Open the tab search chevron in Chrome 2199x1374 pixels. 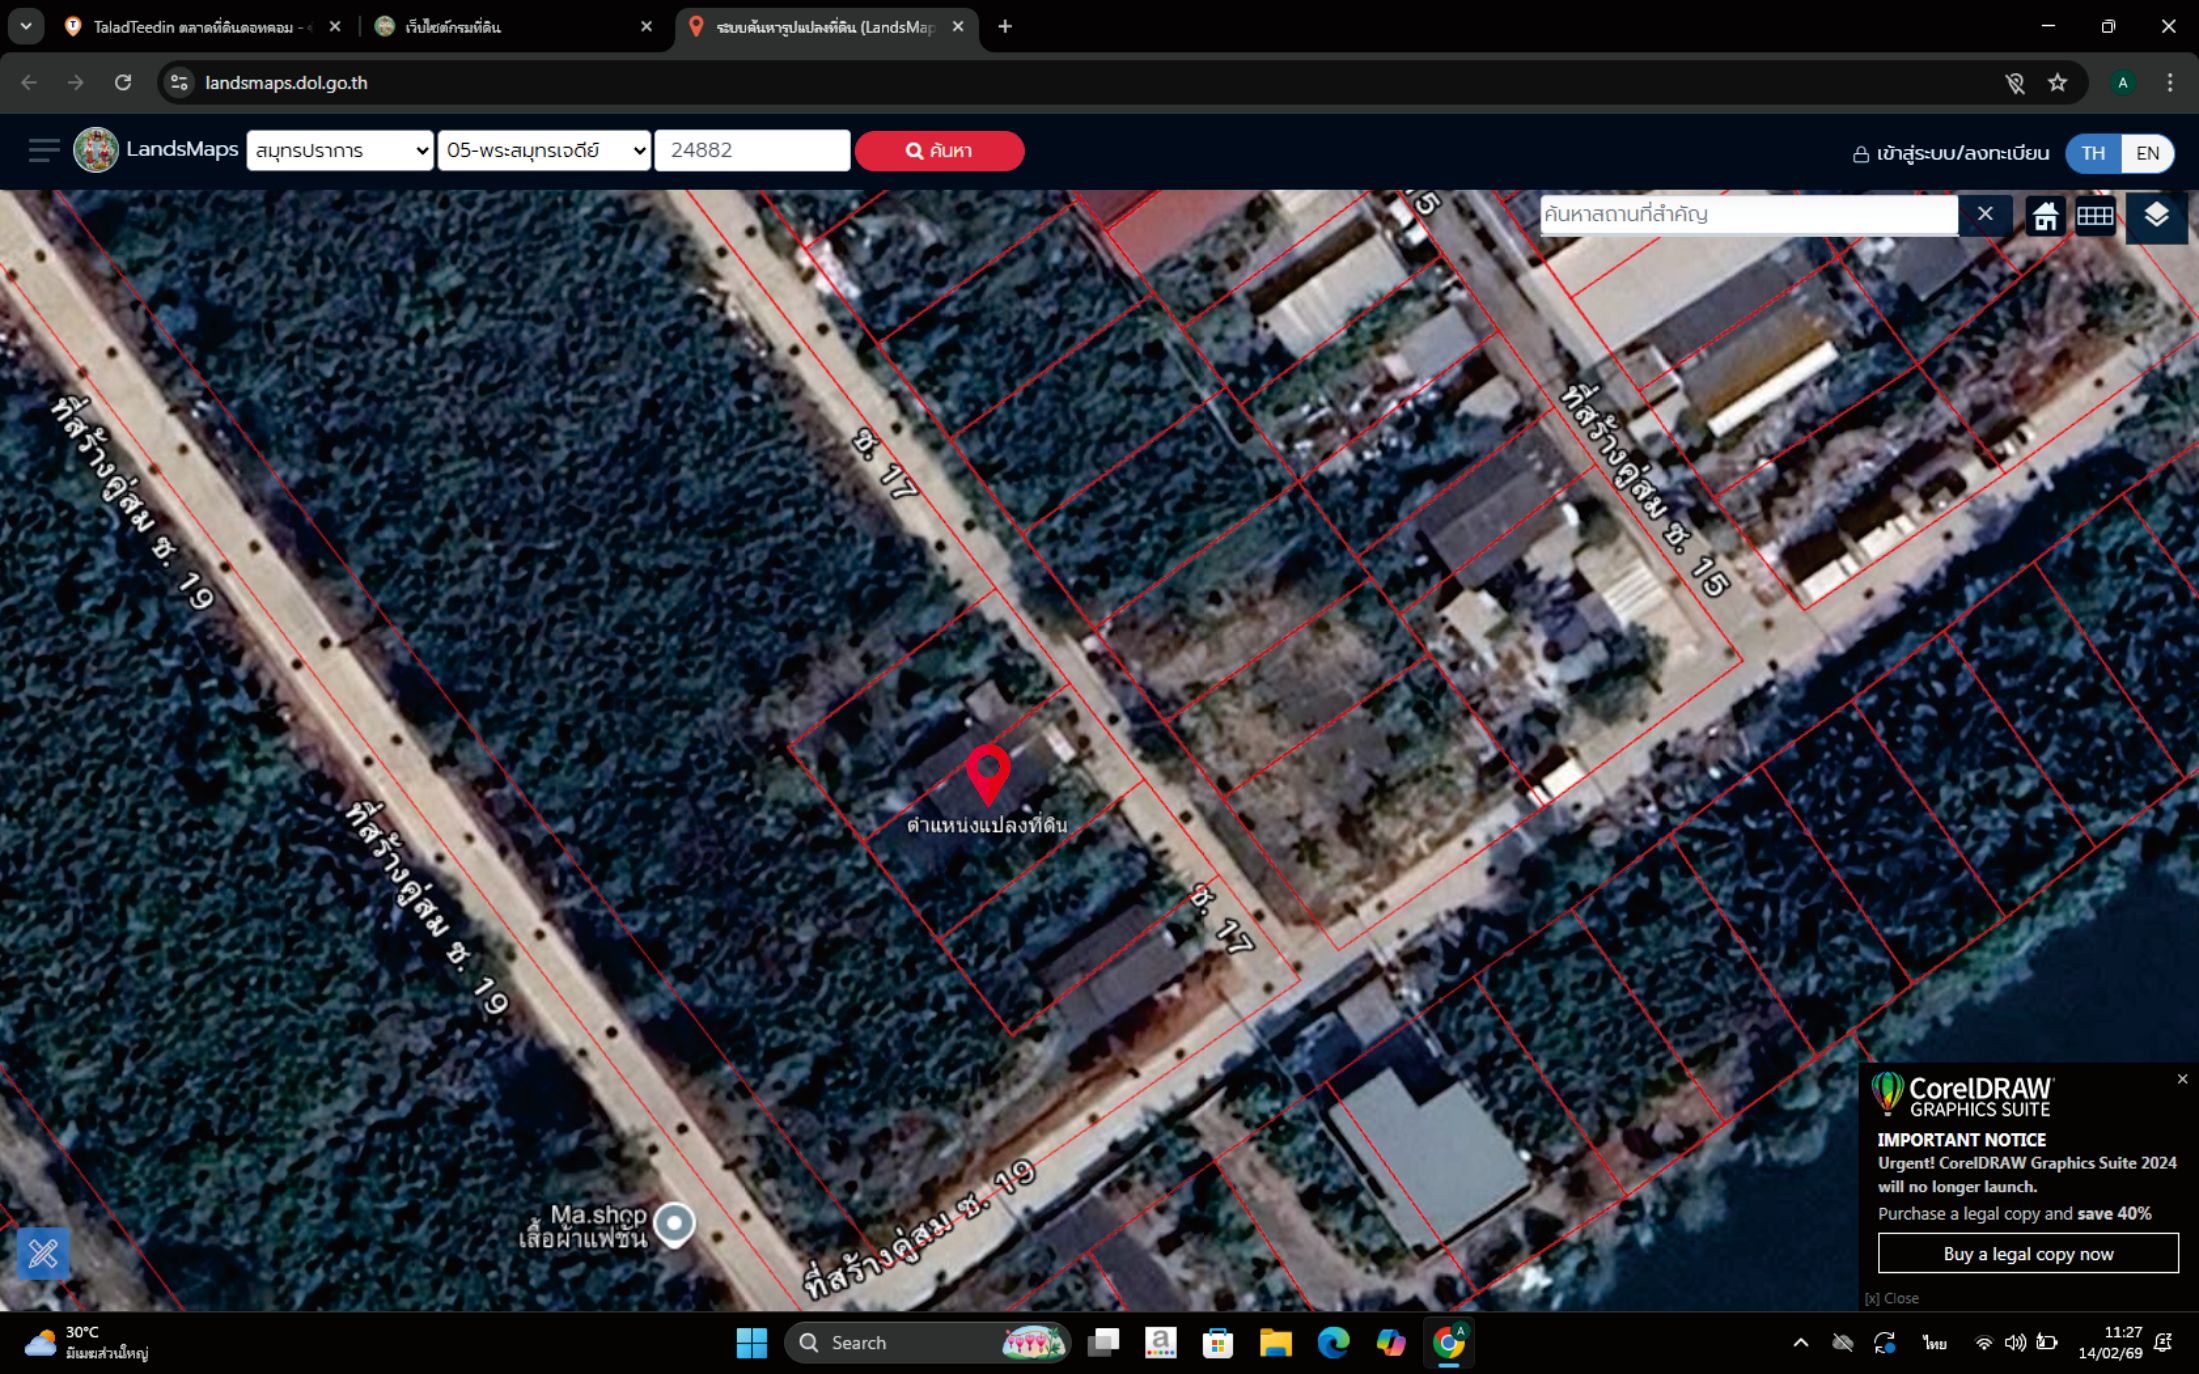click(x=26, y=26)
